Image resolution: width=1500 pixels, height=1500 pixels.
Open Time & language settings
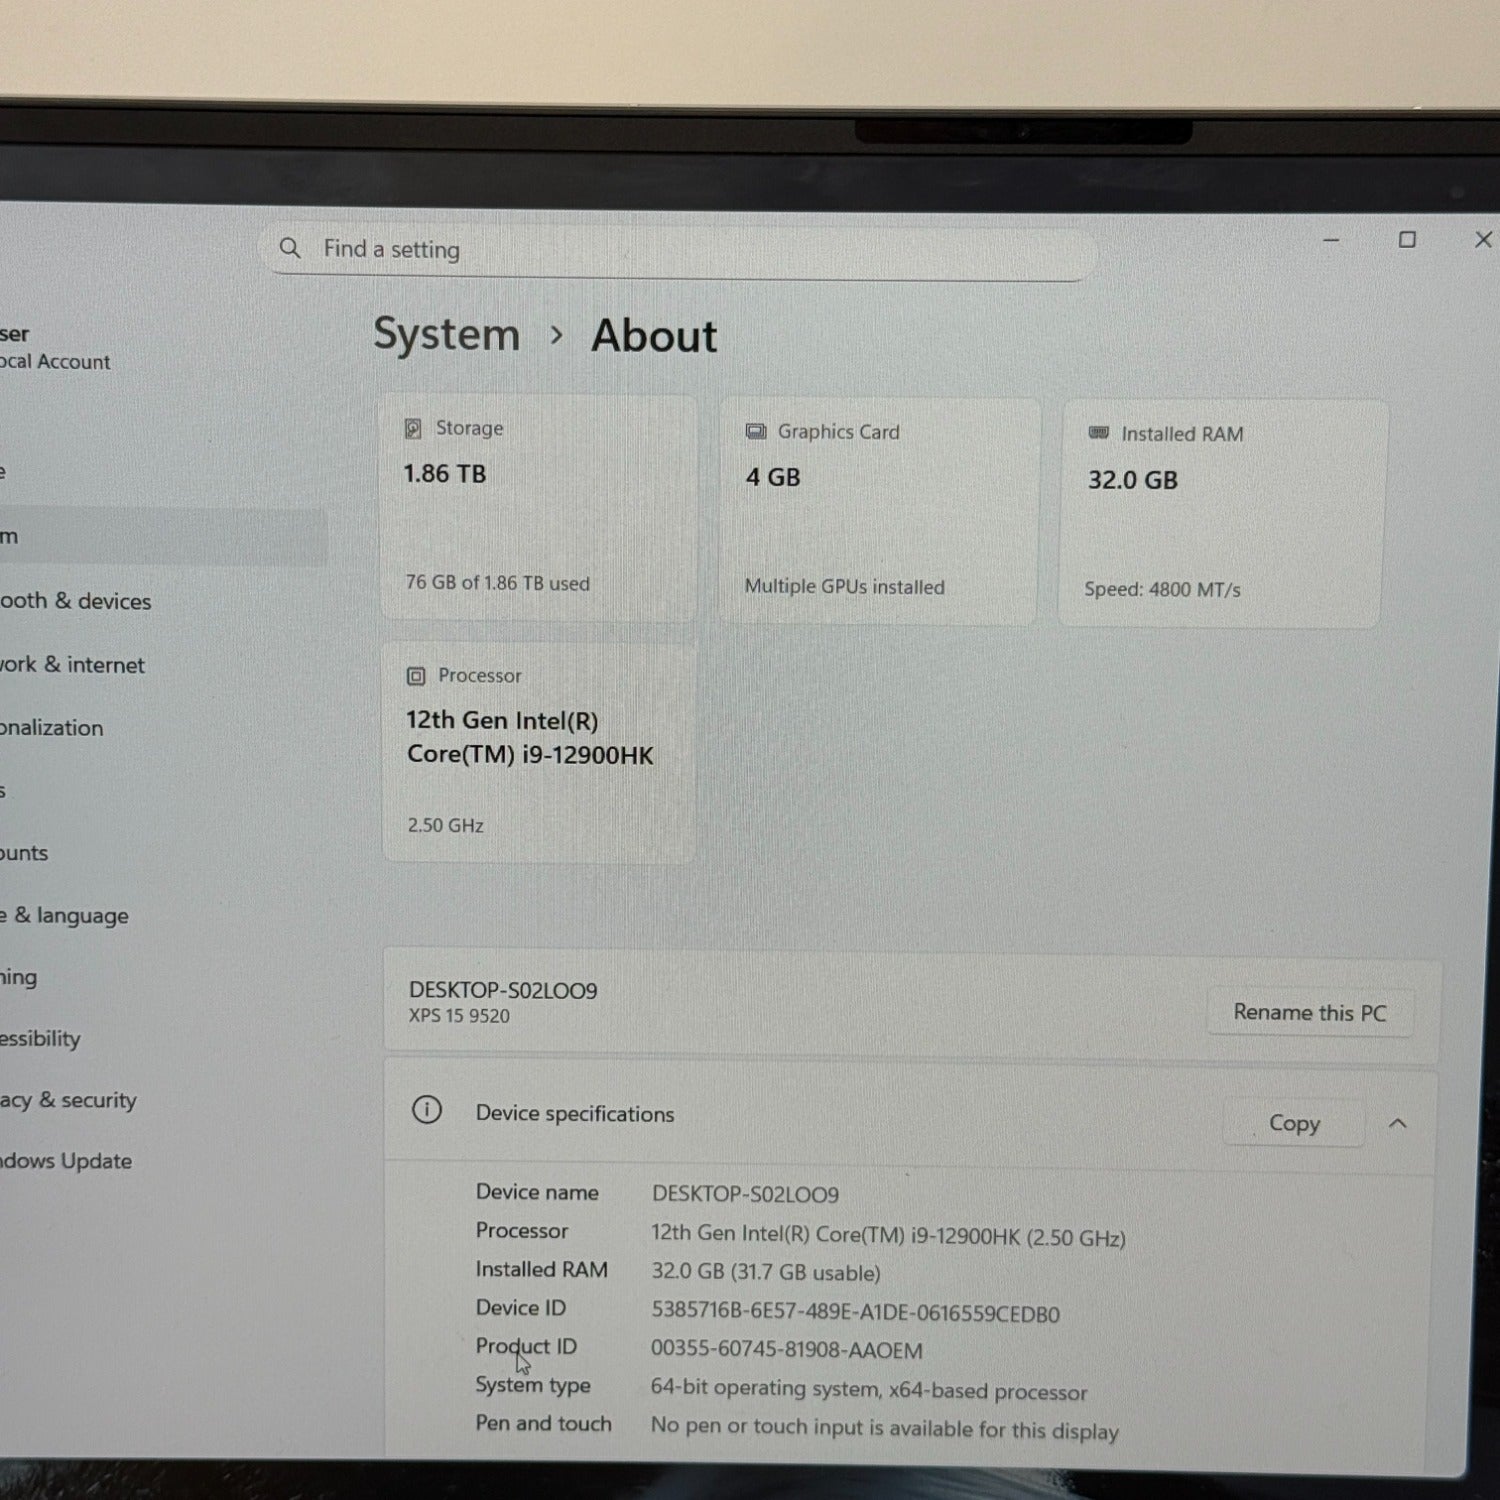click(66, 916)
